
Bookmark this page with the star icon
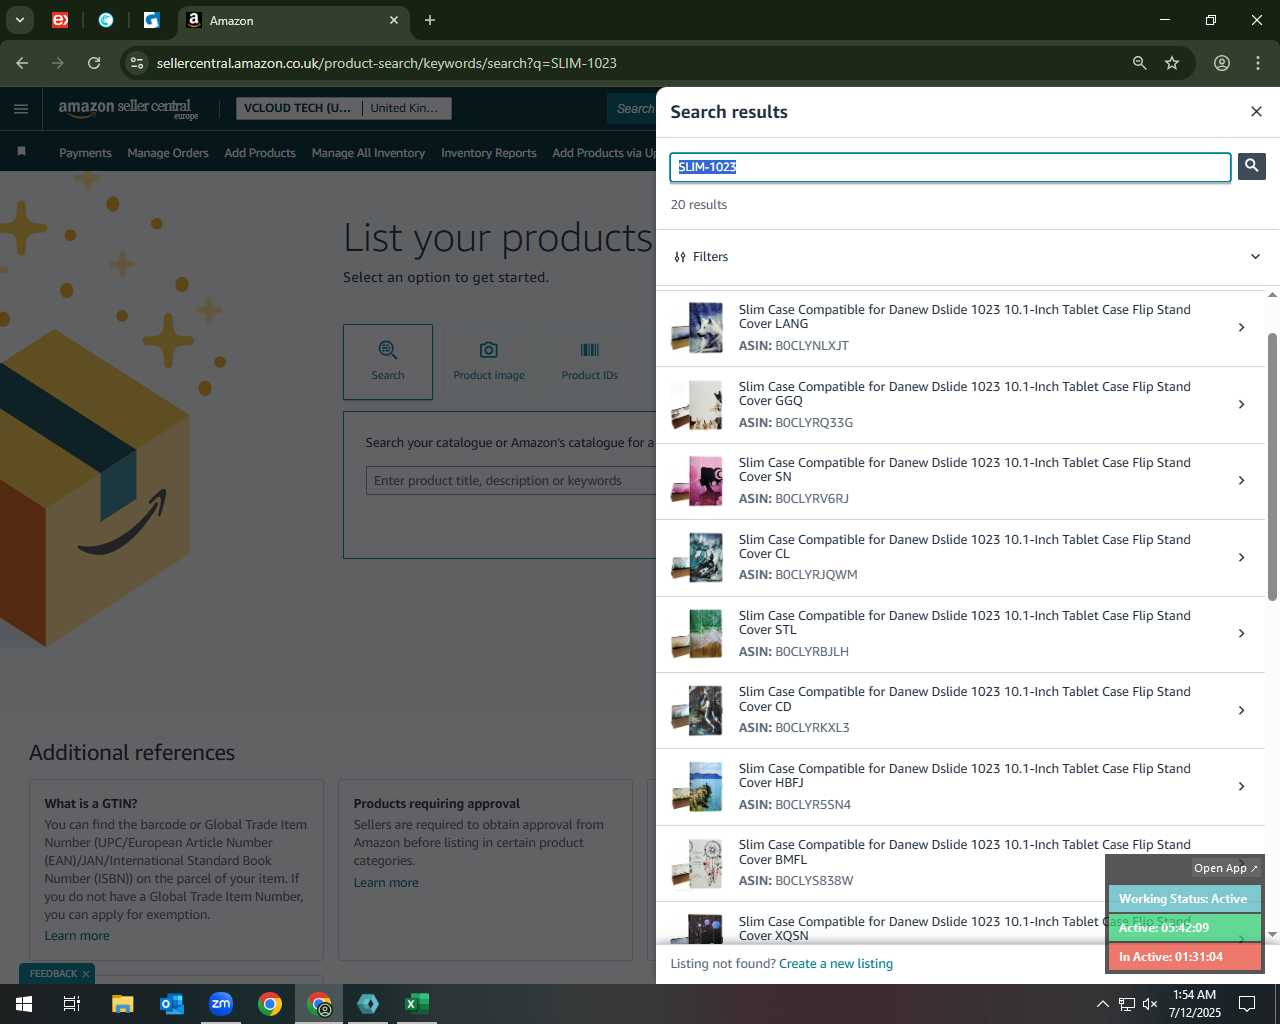[x=1172, y=63]
